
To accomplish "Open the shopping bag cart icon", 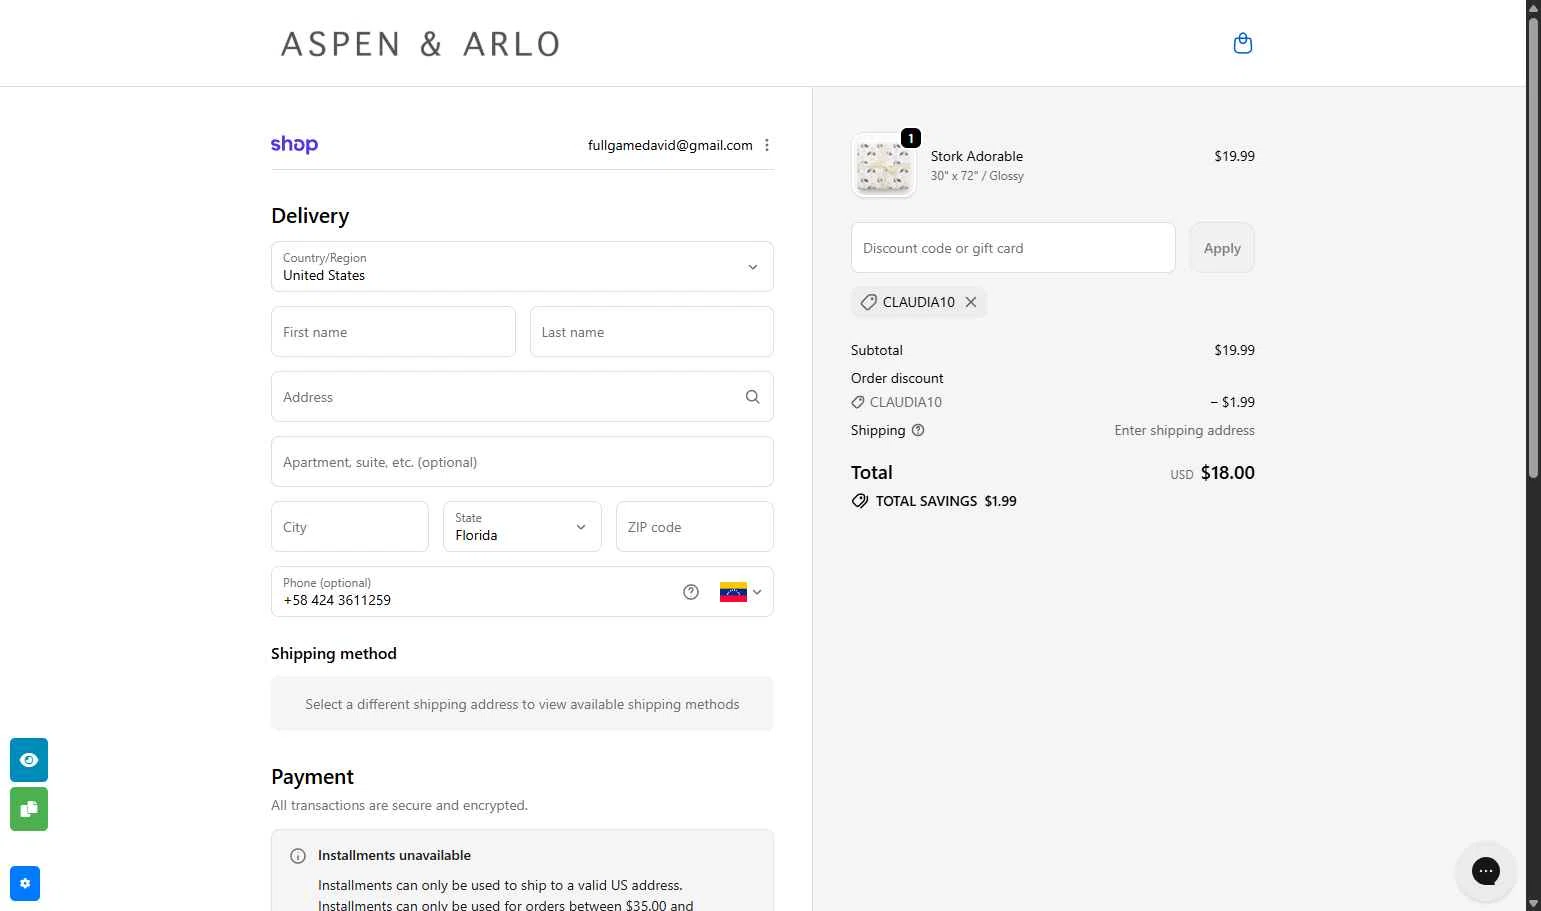I will tap(1243, 43).
